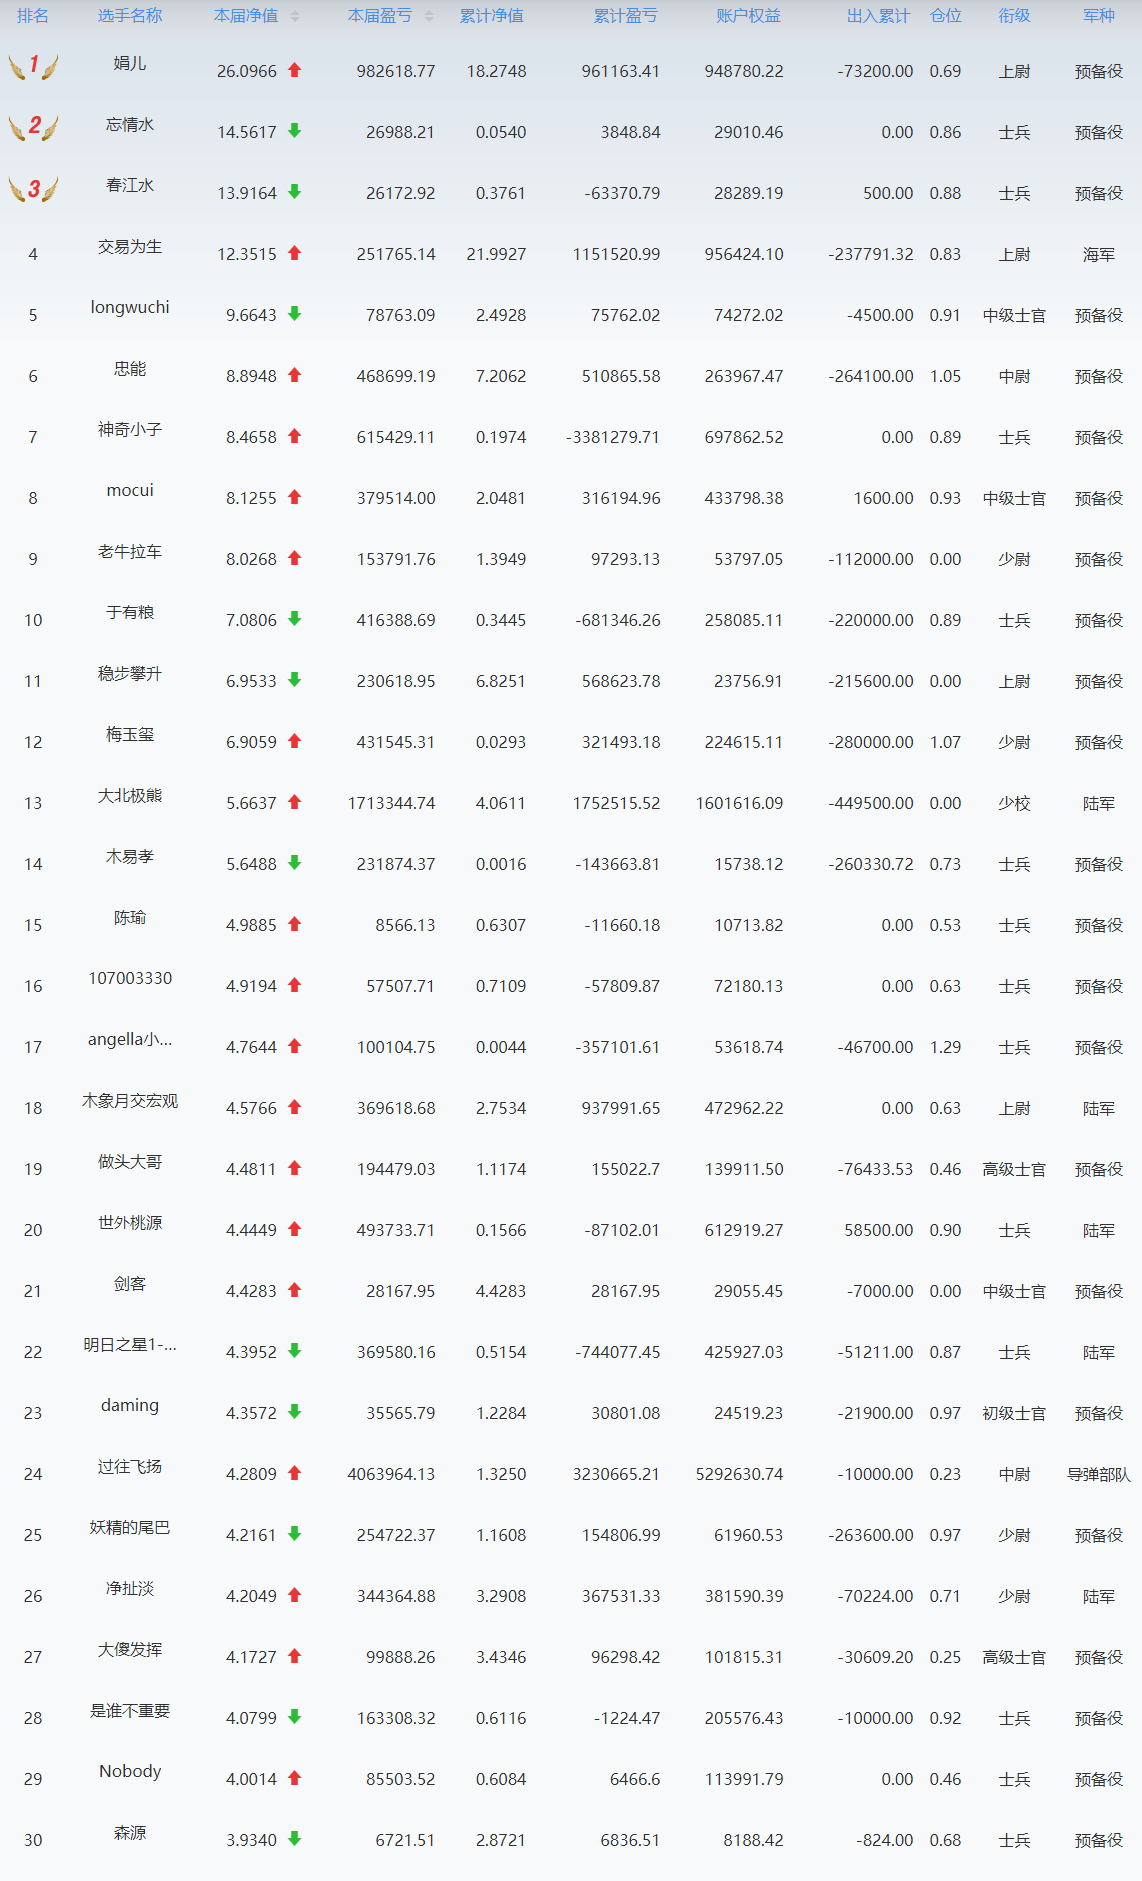This screenshot has height=1881, width=1142.
Task: Click the green down arrow beside 7.0806
Action: point(295,619)
